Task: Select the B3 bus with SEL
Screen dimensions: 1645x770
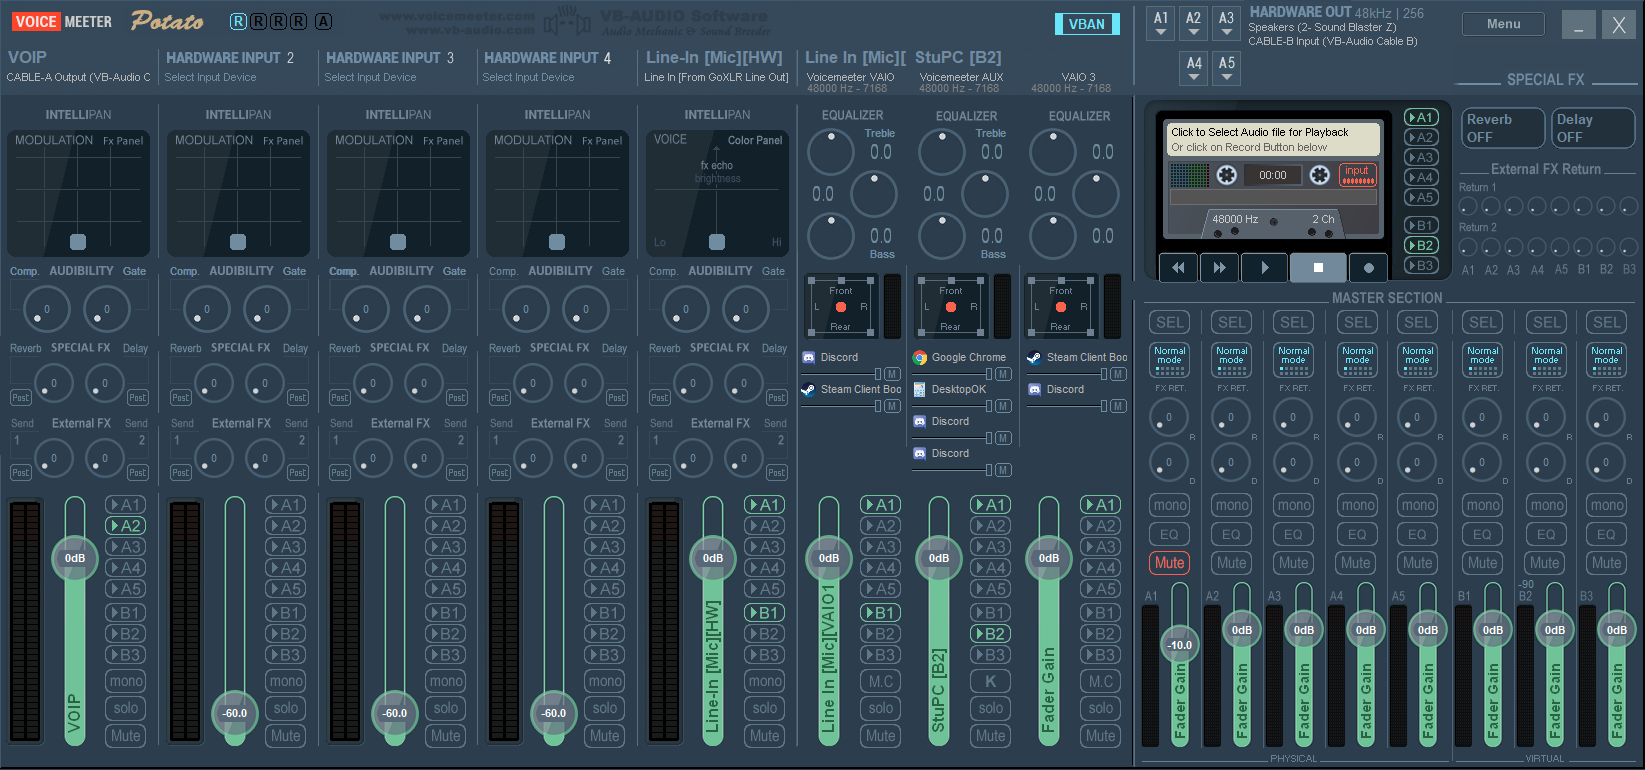Action: tap(1607, 322)
